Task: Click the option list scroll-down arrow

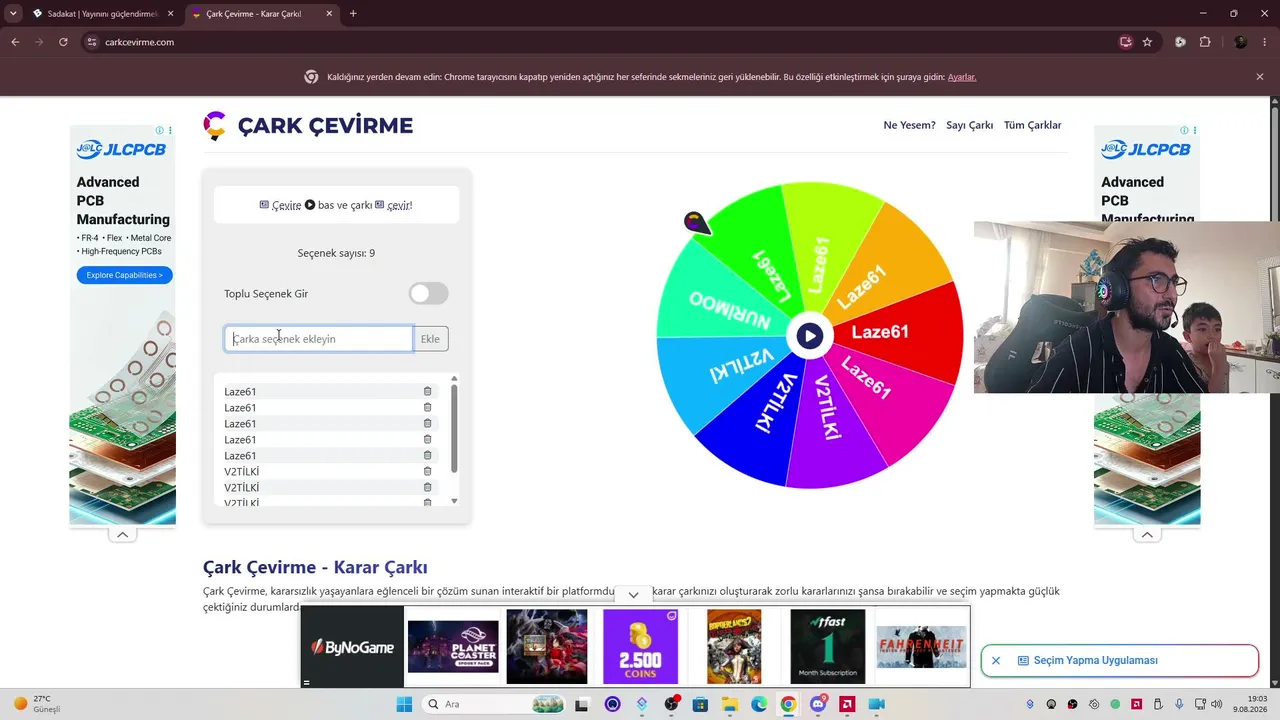Action: click(454, 501)
